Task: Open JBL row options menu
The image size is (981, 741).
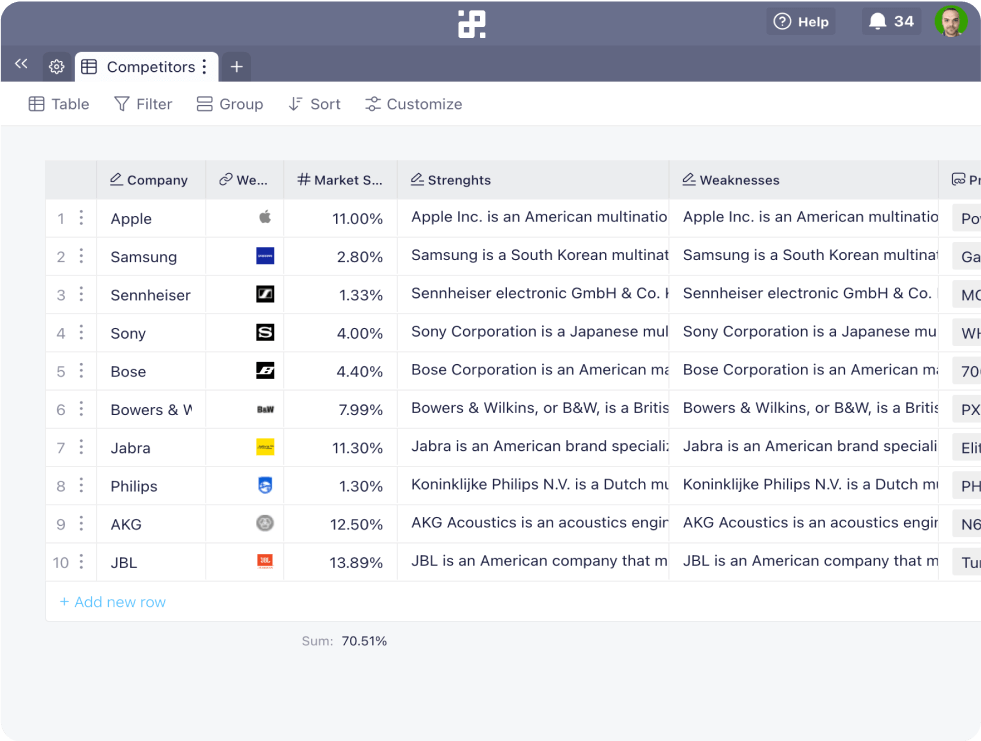Action: tap(81, 561)
